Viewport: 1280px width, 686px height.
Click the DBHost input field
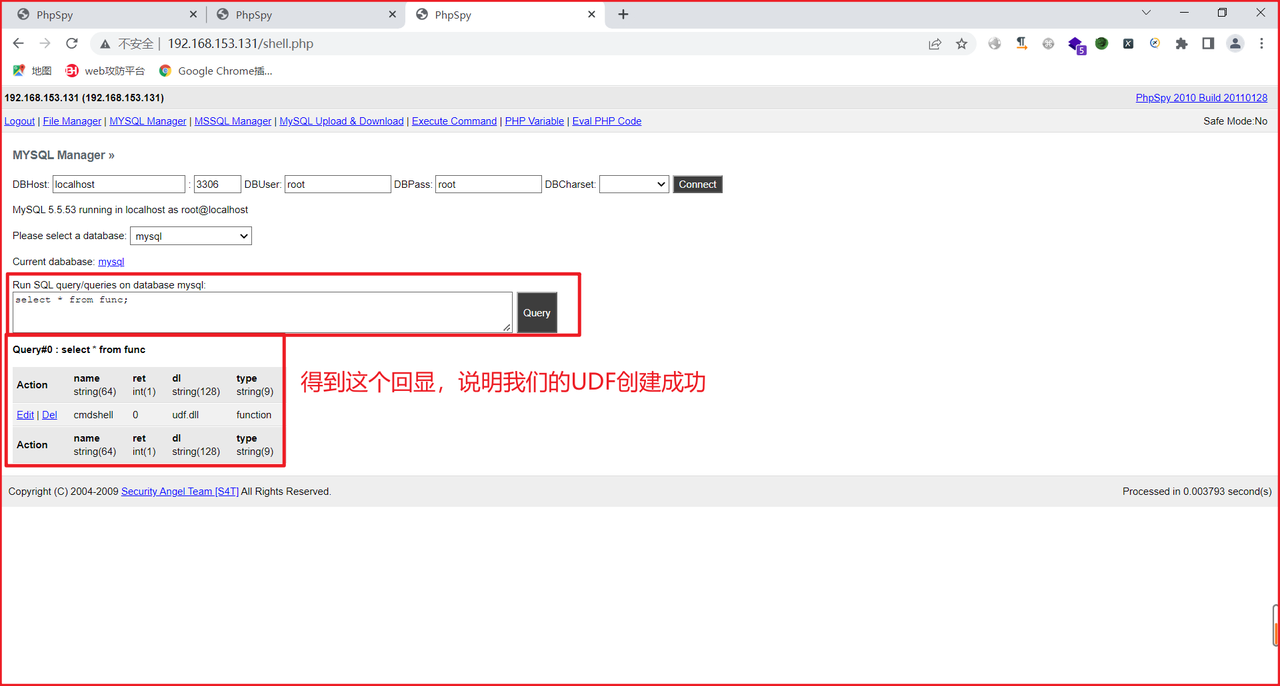pos(119,184)
